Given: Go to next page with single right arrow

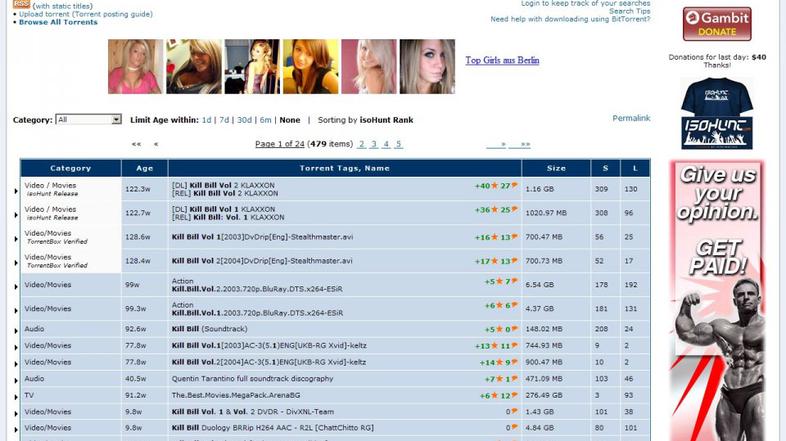Looking at the screenshot, I should [497, 144].
